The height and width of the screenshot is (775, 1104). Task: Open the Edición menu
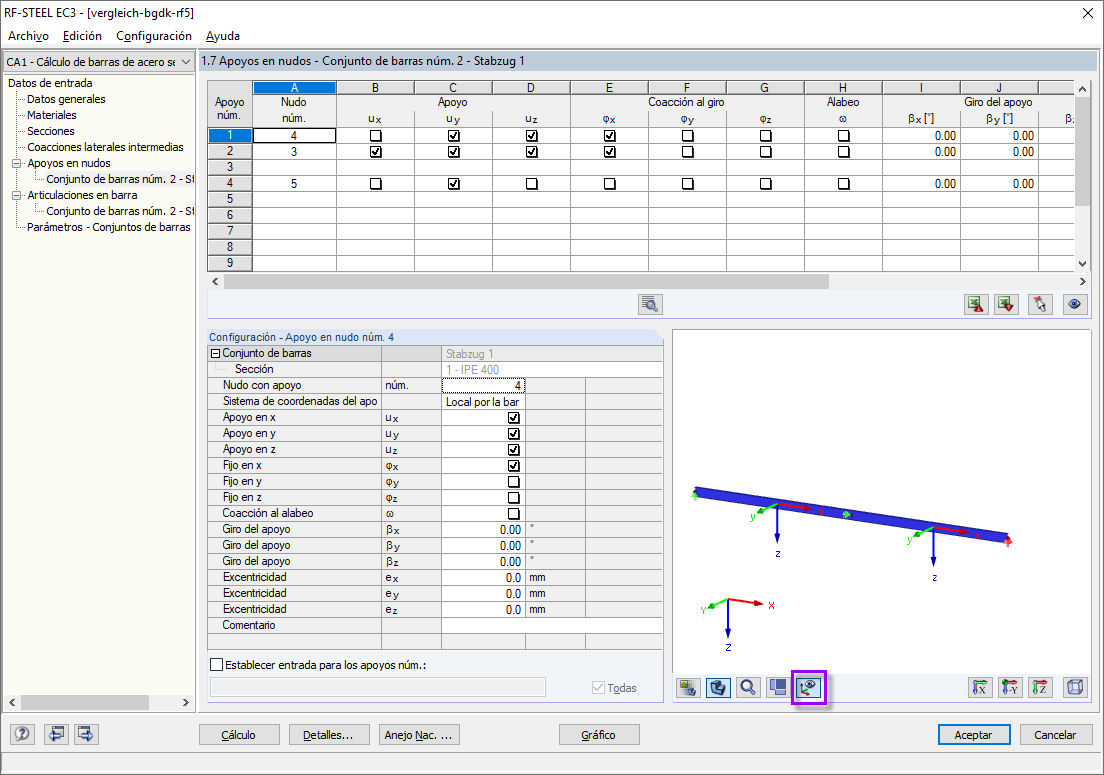82,36
